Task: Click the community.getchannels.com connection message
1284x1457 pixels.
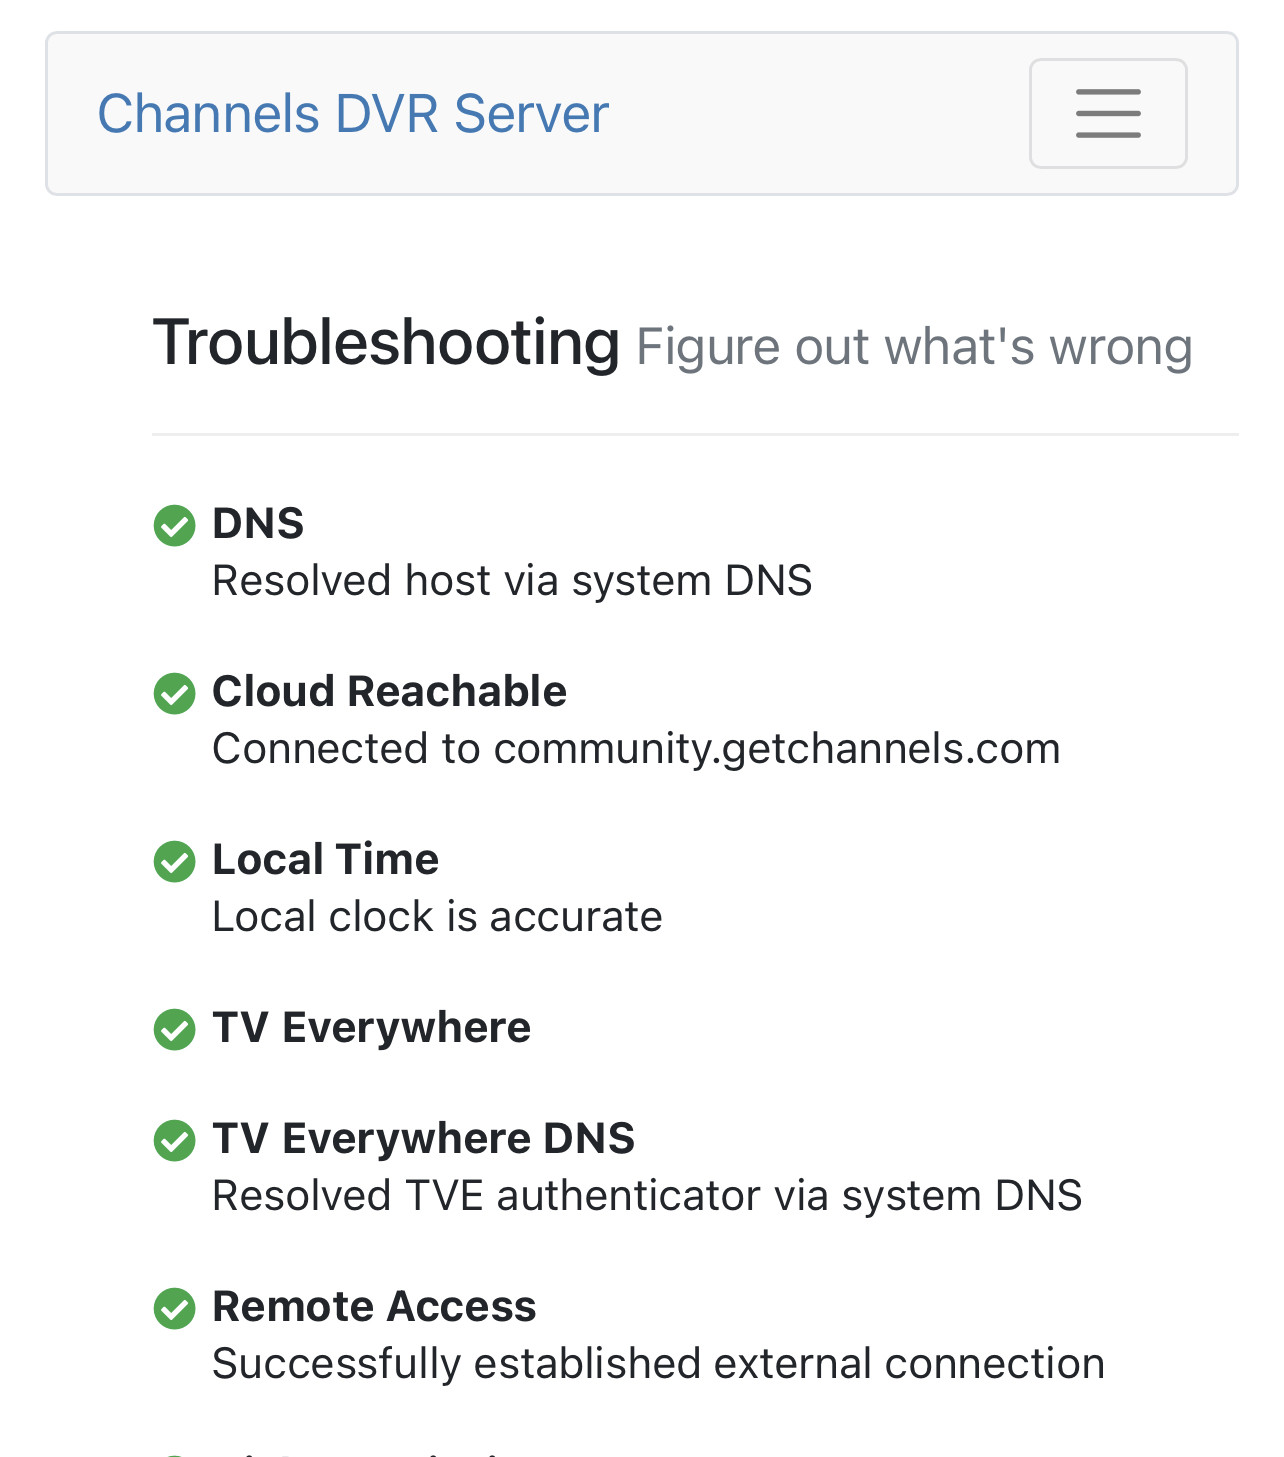Action: point(636,748)
